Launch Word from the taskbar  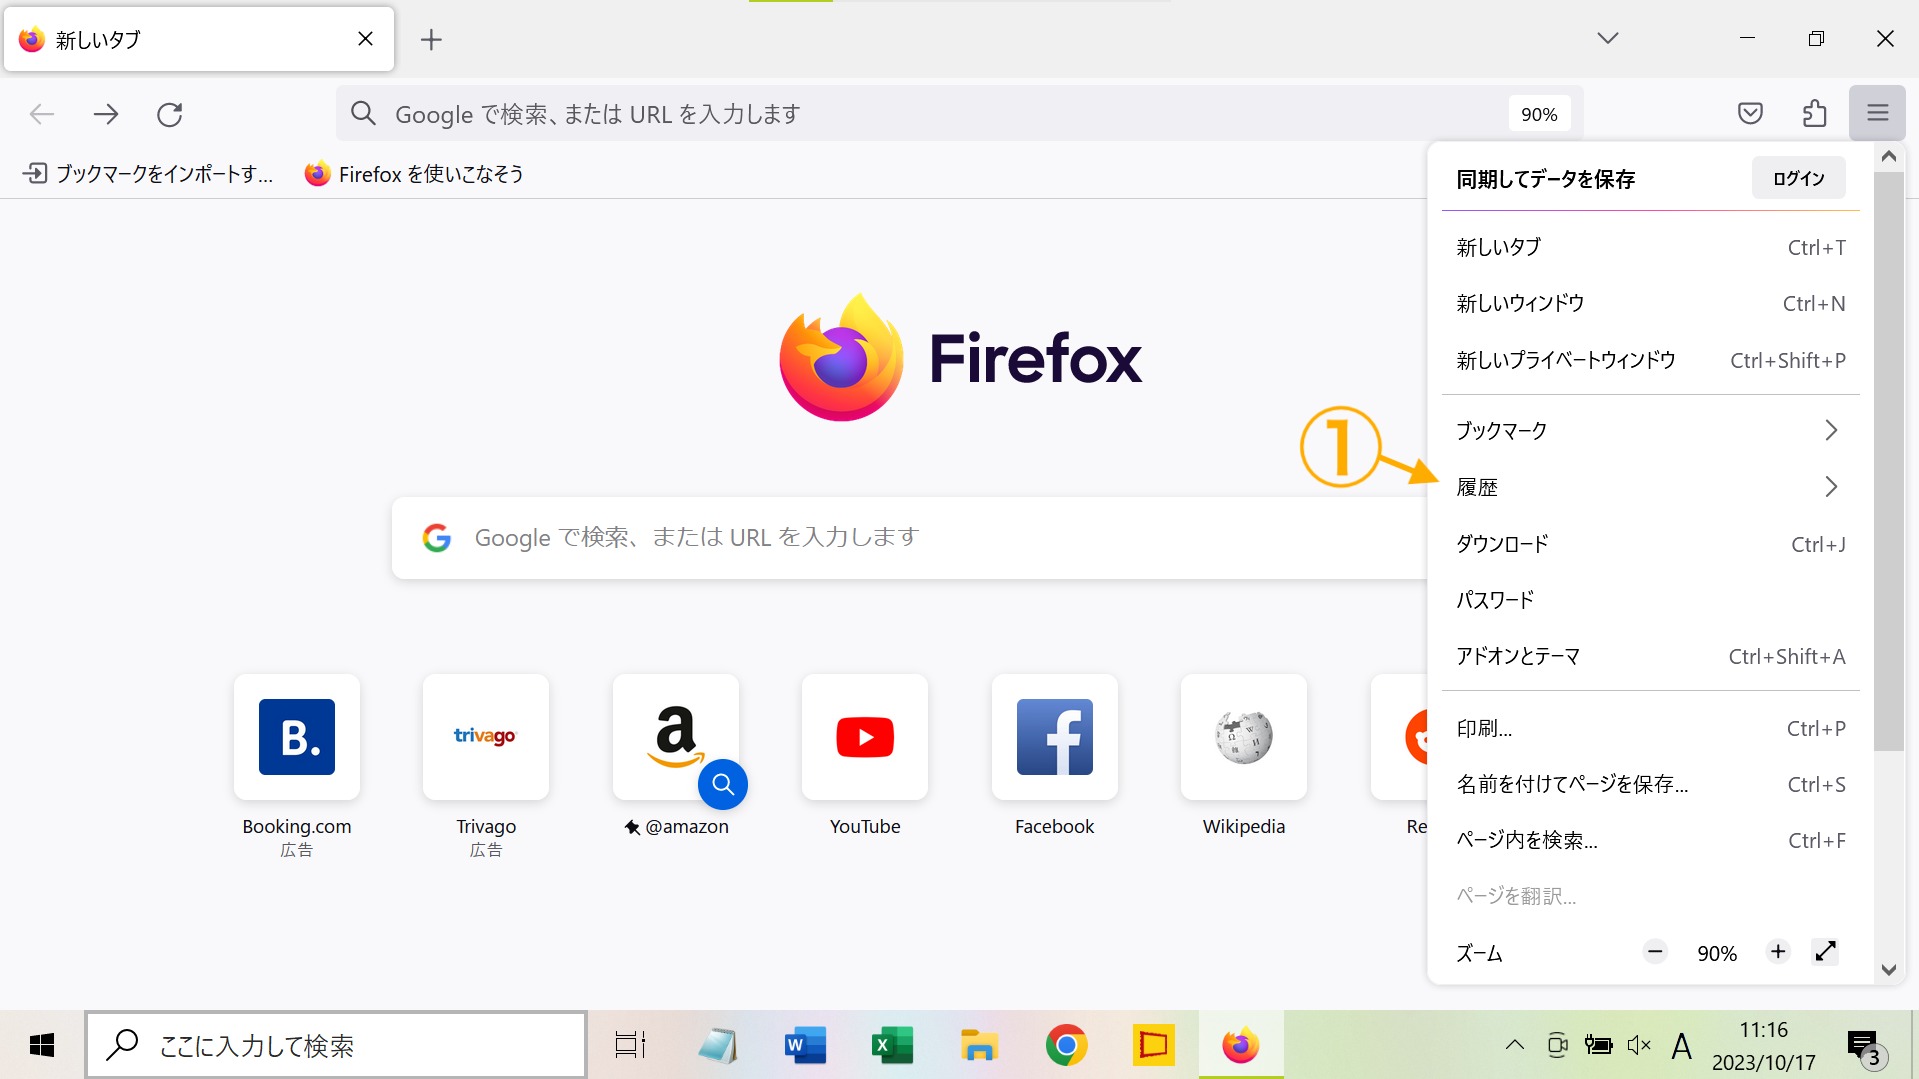click(805, 1045)
